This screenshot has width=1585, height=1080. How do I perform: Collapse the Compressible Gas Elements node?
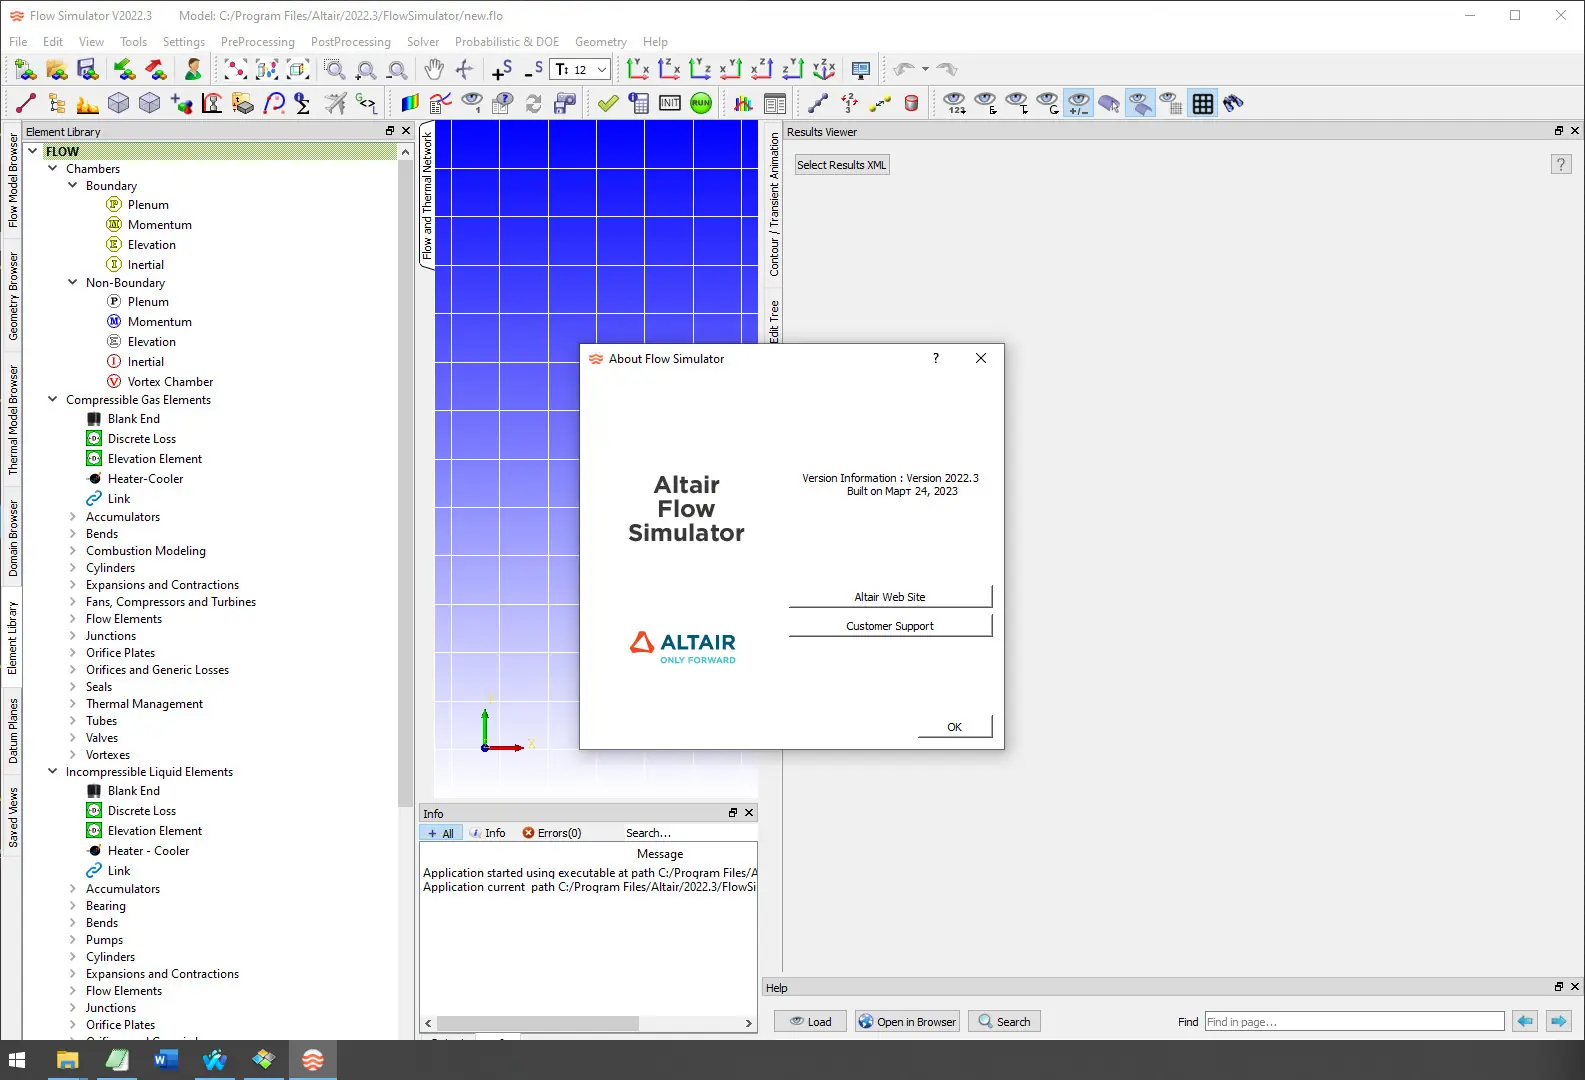[53, 399]
